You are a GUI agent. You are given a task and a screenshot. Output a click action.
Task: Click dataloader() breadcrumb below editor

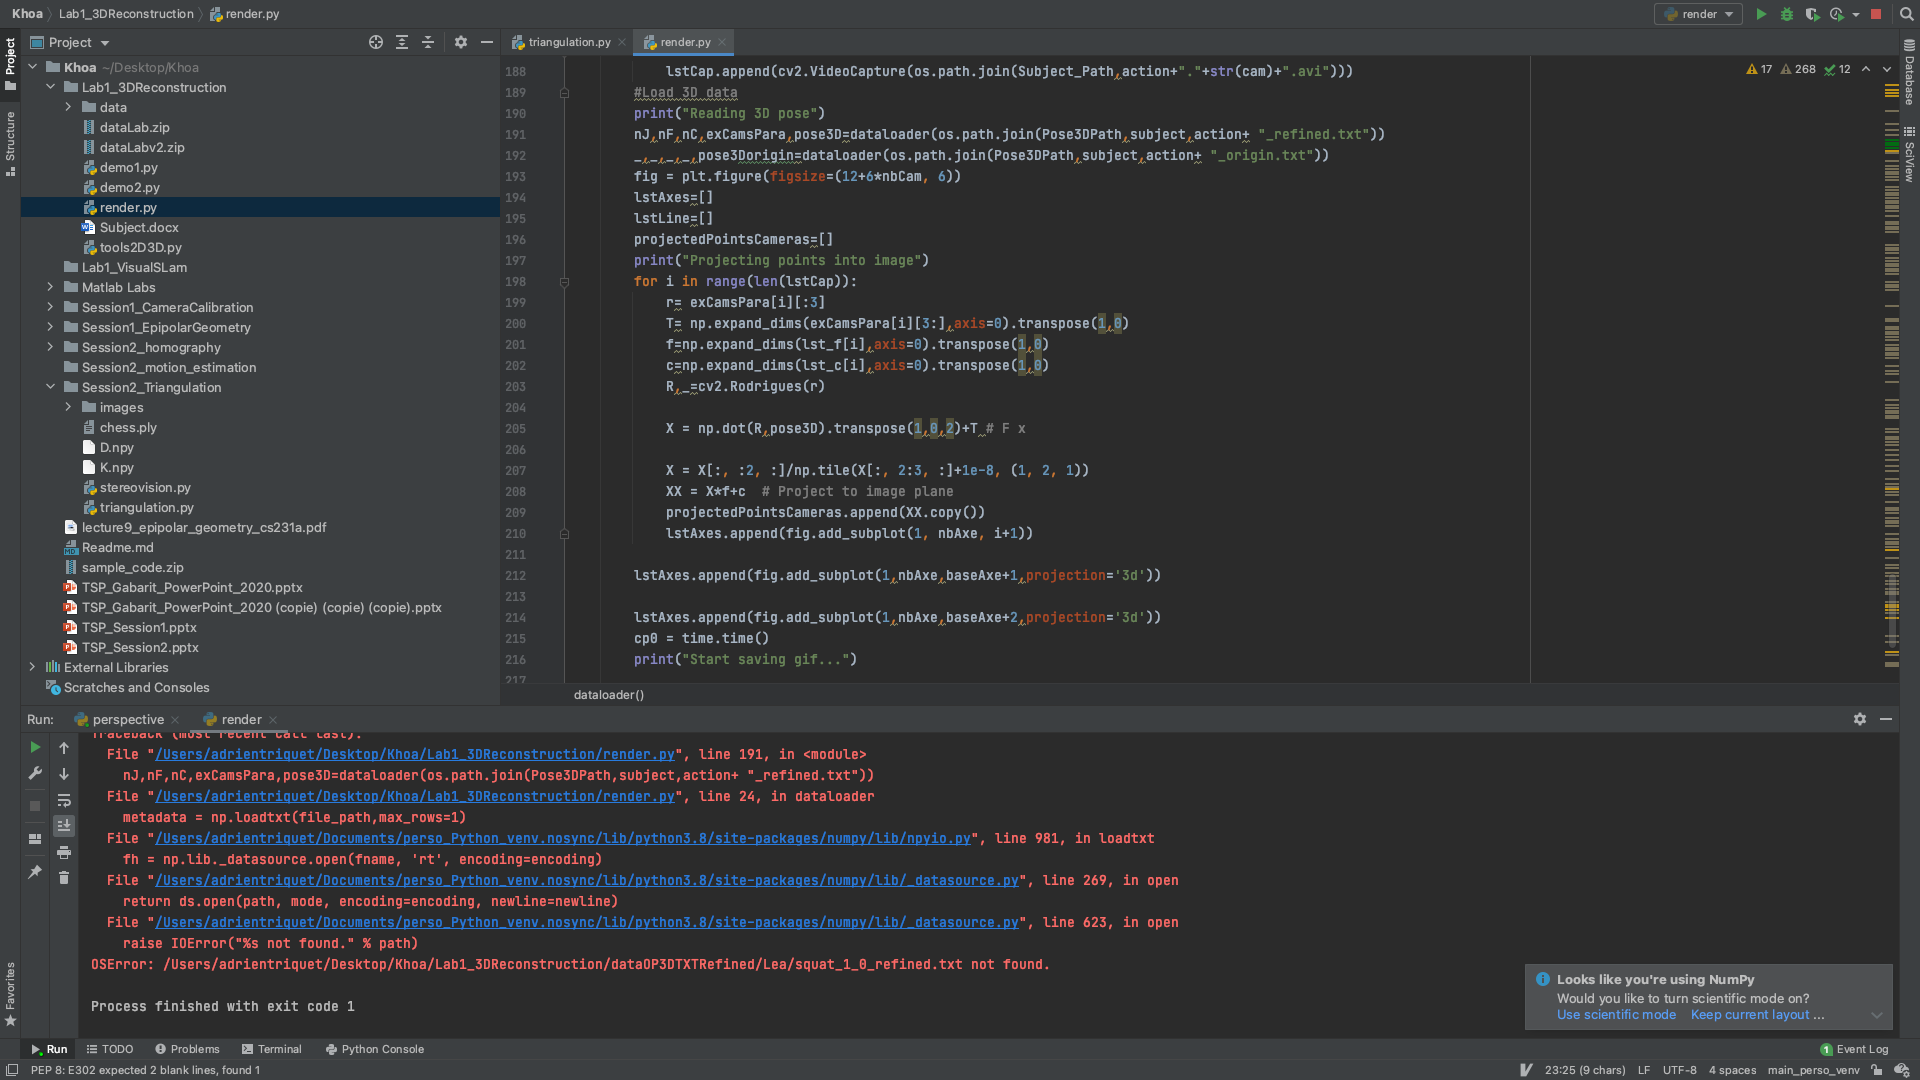click(x=609, y=695)
